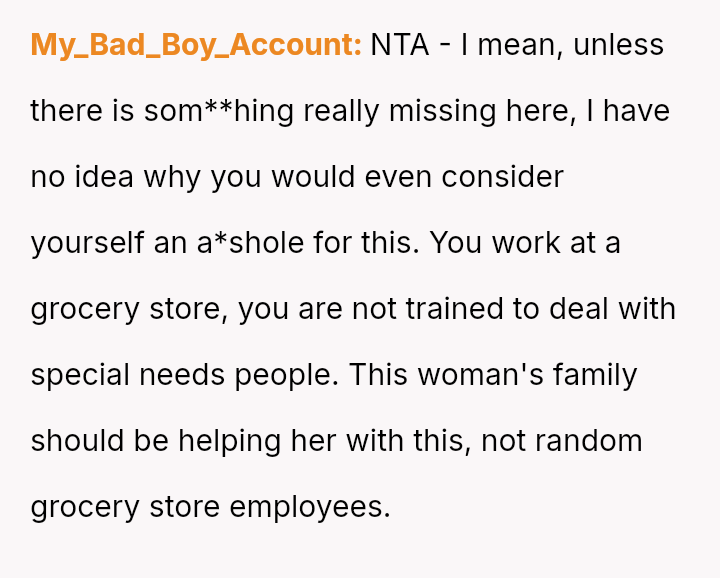Screen dimensions: 720x578
Task: Click the word "really" in the comment
Action: [x=341, y=111]
